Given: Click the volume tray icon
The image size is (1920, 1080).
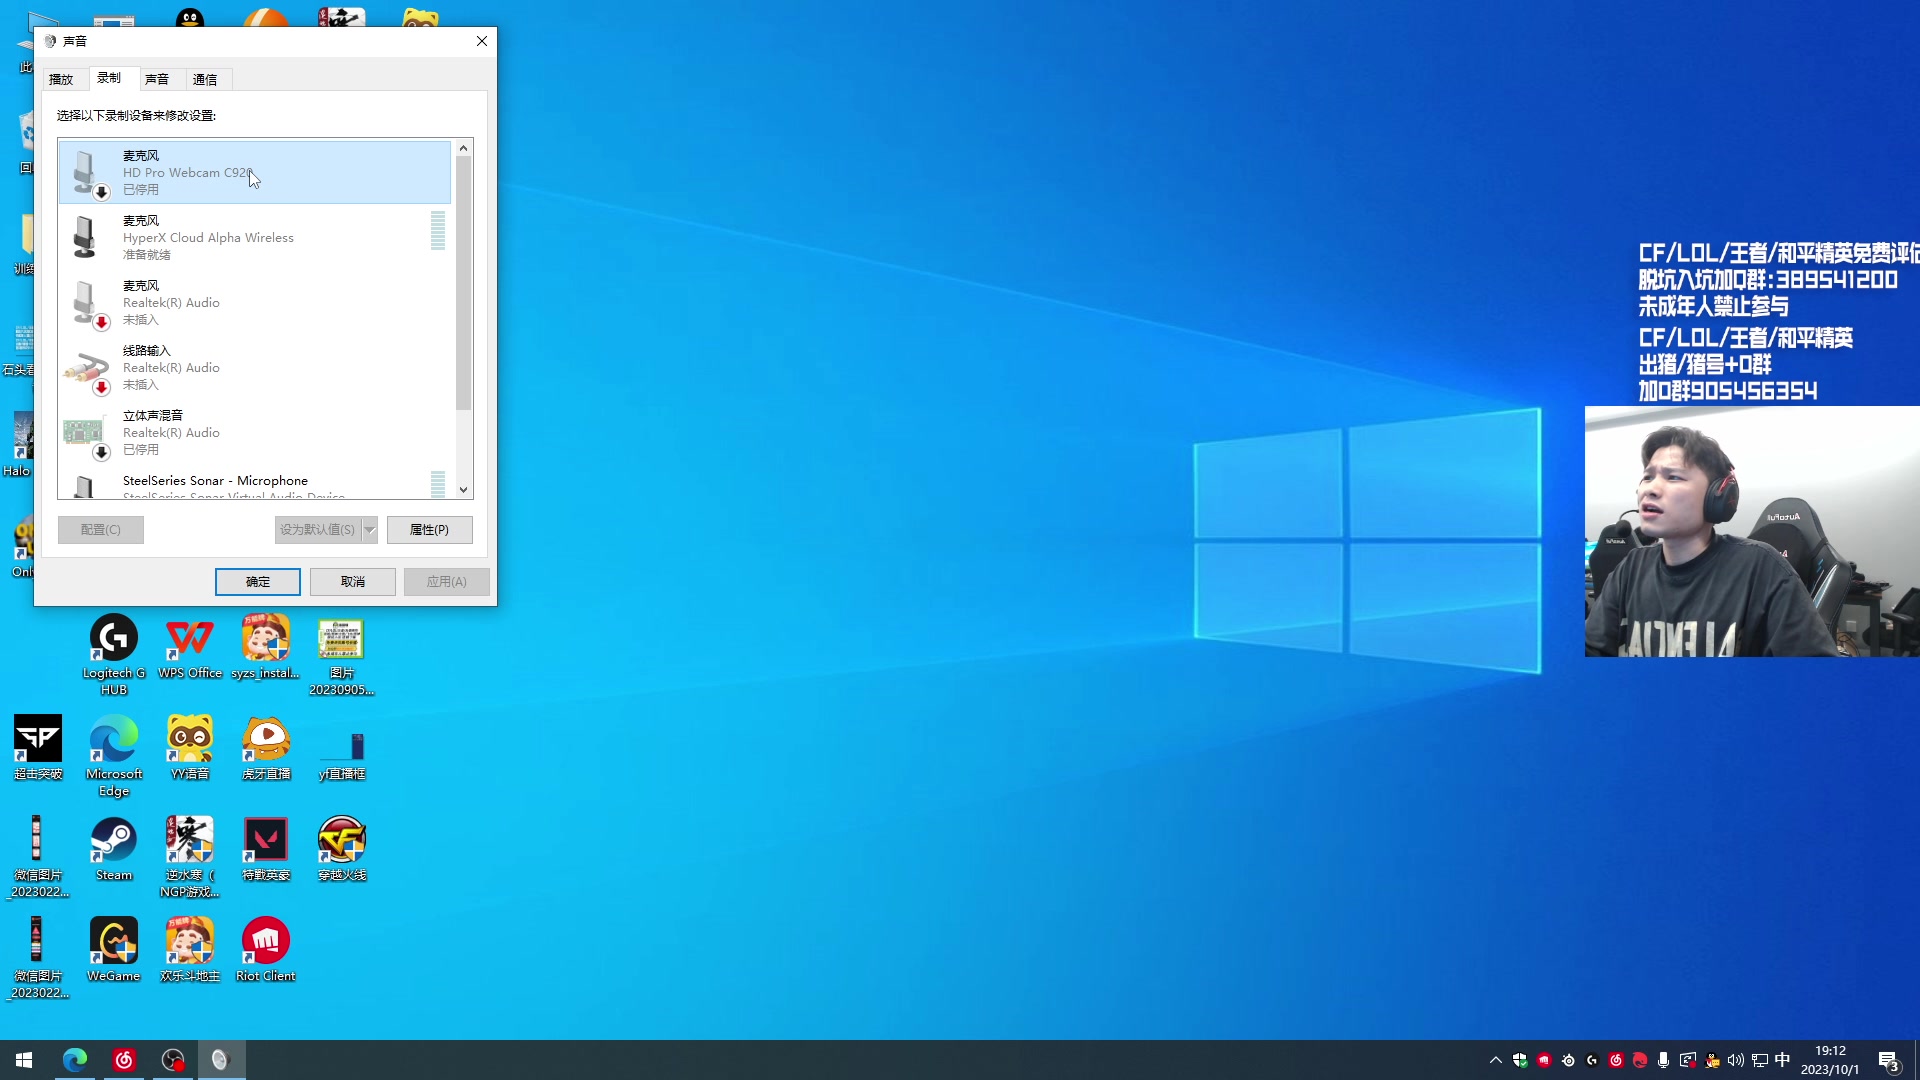Looking at the screenshot, I should pyautogui.click(x=1735, y=1060).
